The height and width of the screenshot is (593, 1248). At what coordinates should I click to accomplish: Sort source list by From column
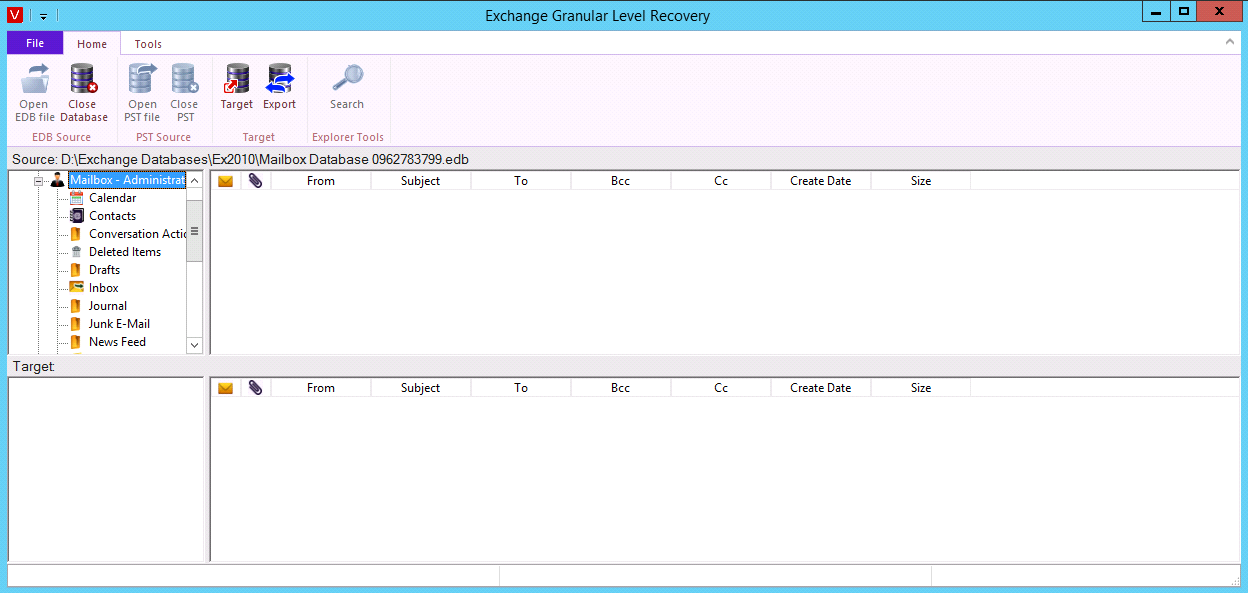pyautogui.click(x=321, y=181)
